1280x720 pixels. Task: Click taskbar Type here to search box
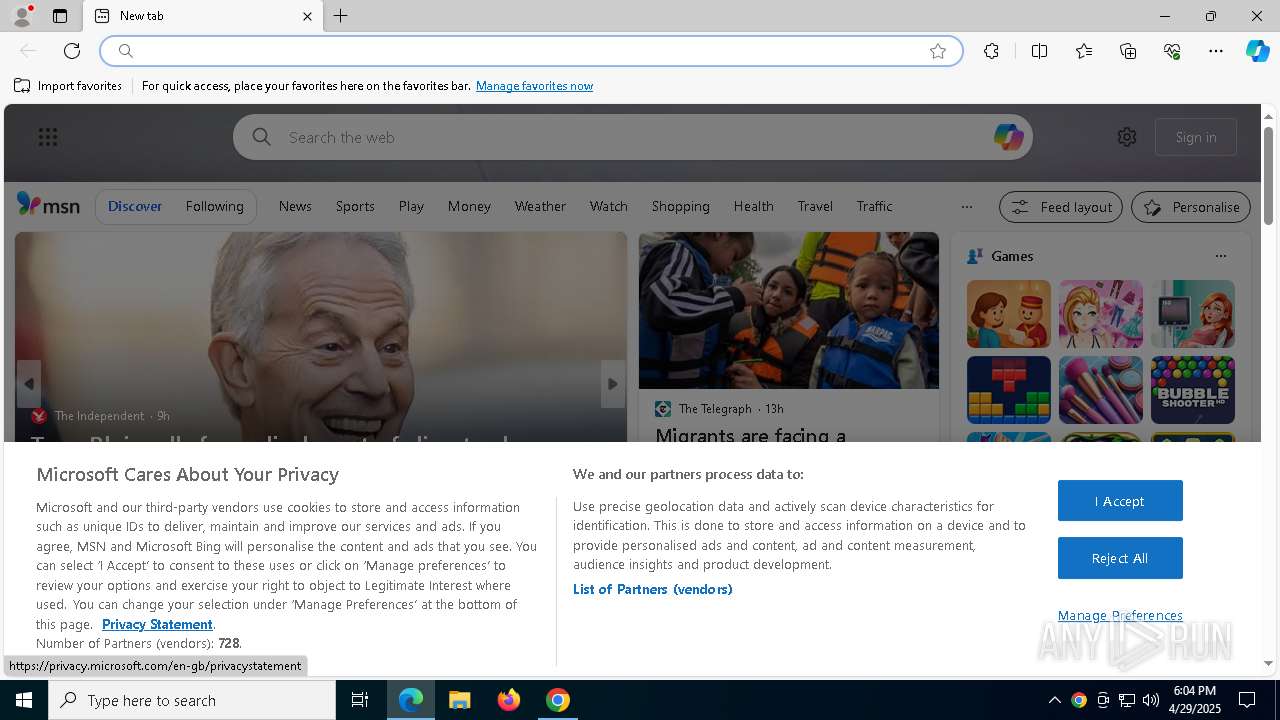pyautogui.click(x=192, y=700)
